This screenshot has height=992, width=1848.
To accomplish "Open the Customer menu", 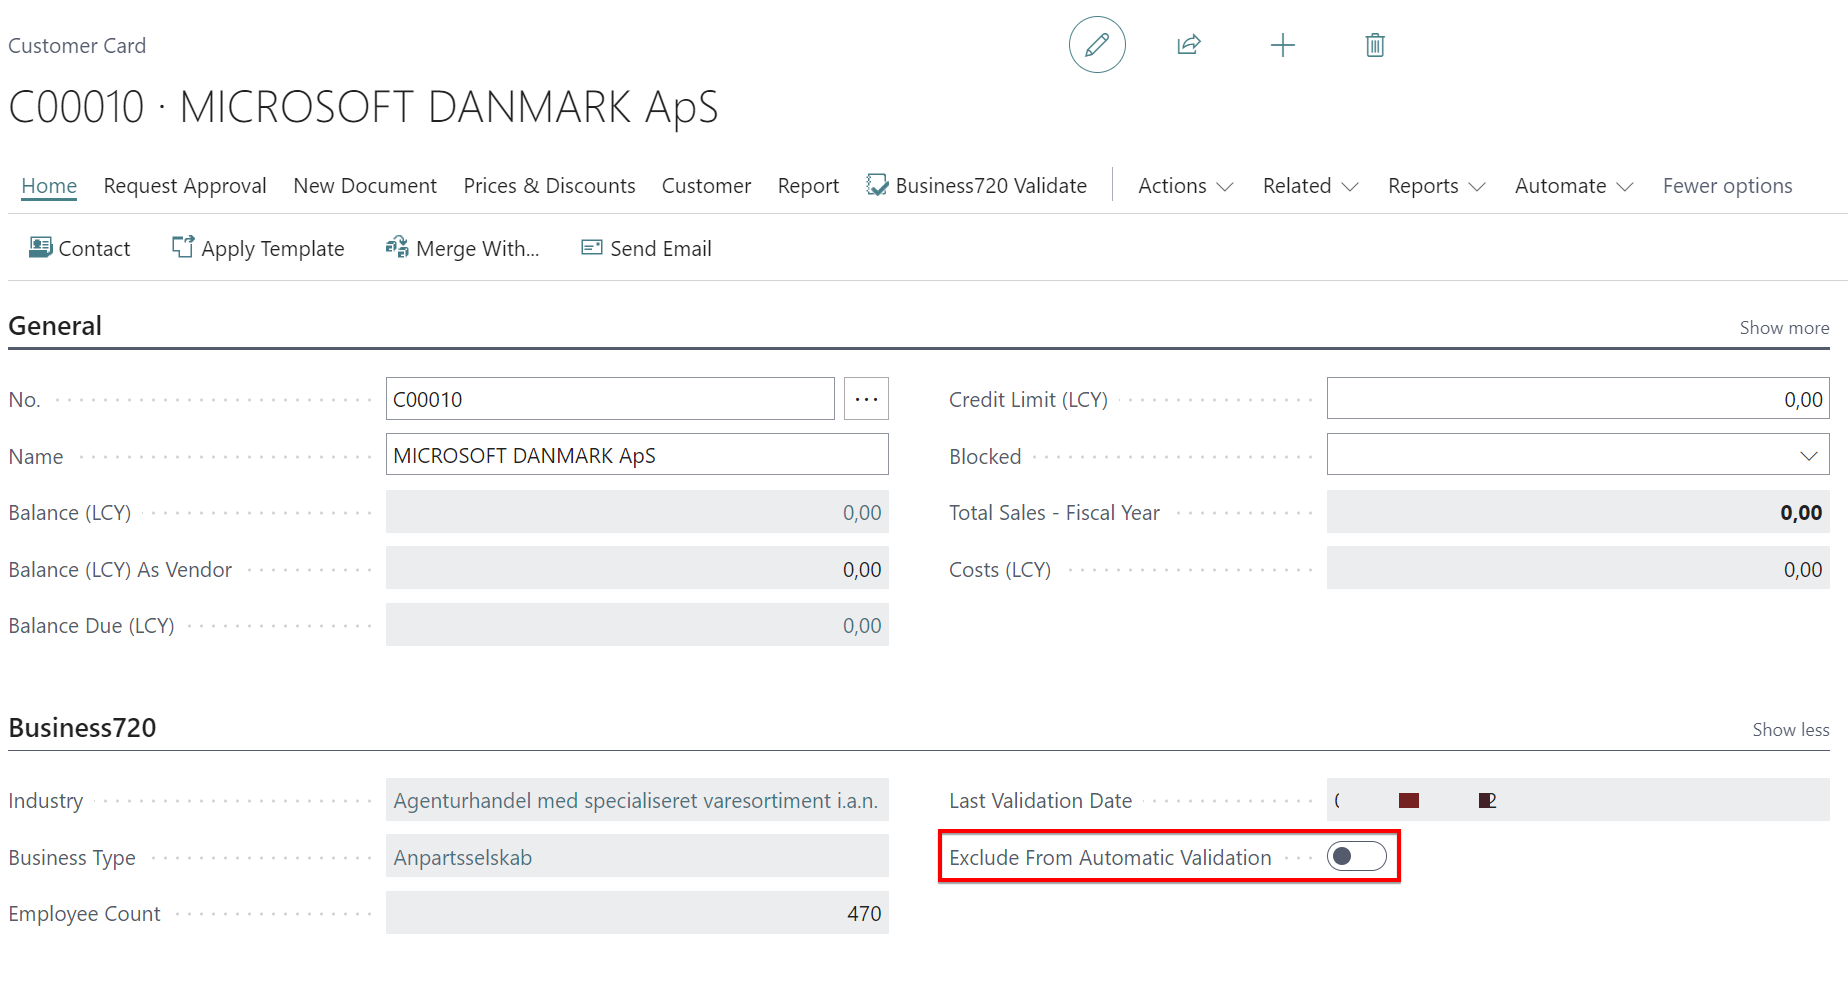I will (x=706, y=186).
